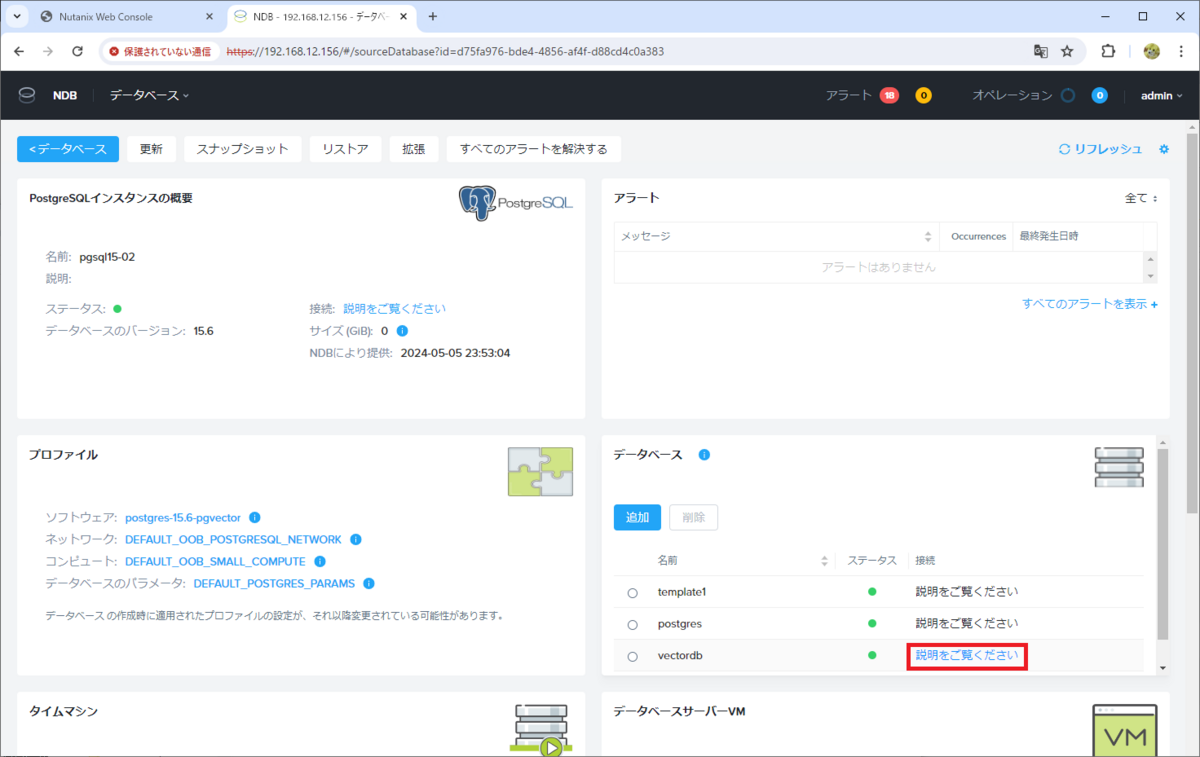Click the 拡張 button
The image size is (1200, 757).
(x=414, y=149)
